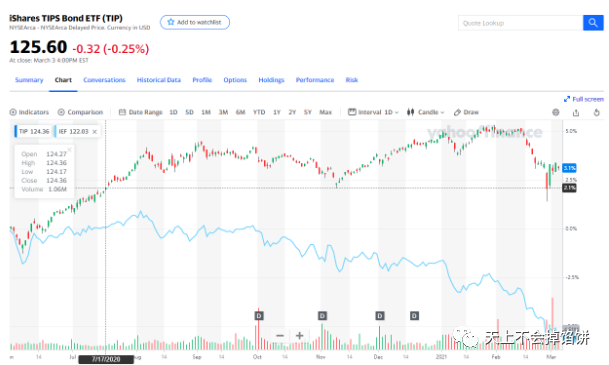Select the 1M range

pos(206,112)
